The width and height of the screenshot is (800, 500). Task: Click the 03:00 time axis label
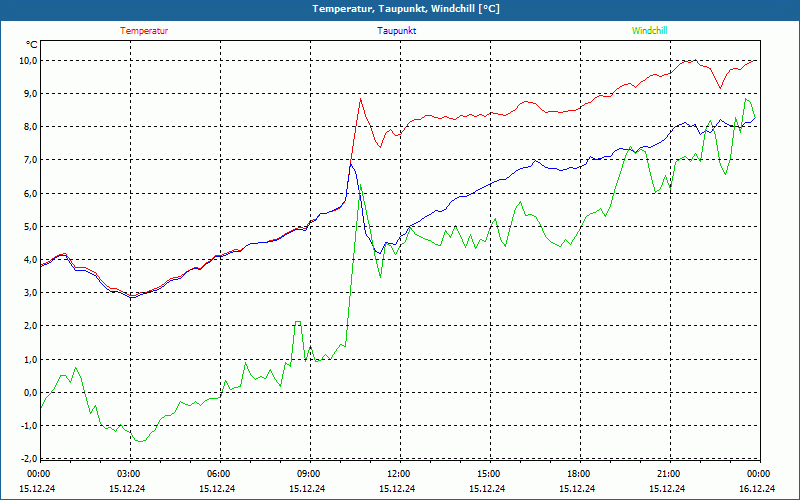tap(129, 474)
